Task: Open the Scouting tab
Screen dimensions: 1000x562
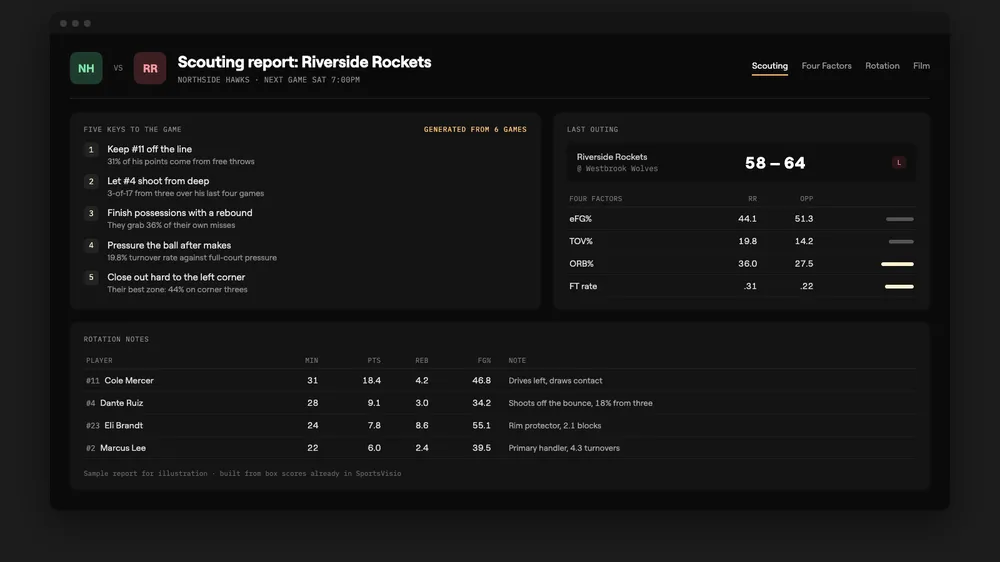Action: coord(769,66)
